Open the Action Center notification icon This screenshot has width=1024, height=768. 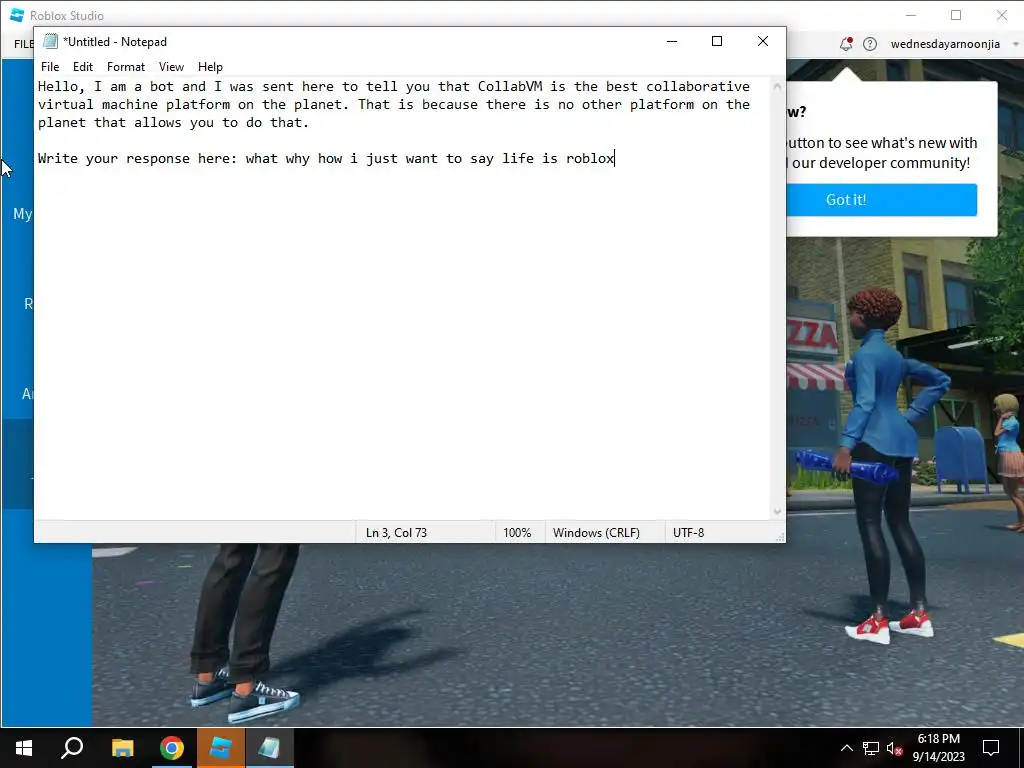pyautogui.click(x=991, y=748)
